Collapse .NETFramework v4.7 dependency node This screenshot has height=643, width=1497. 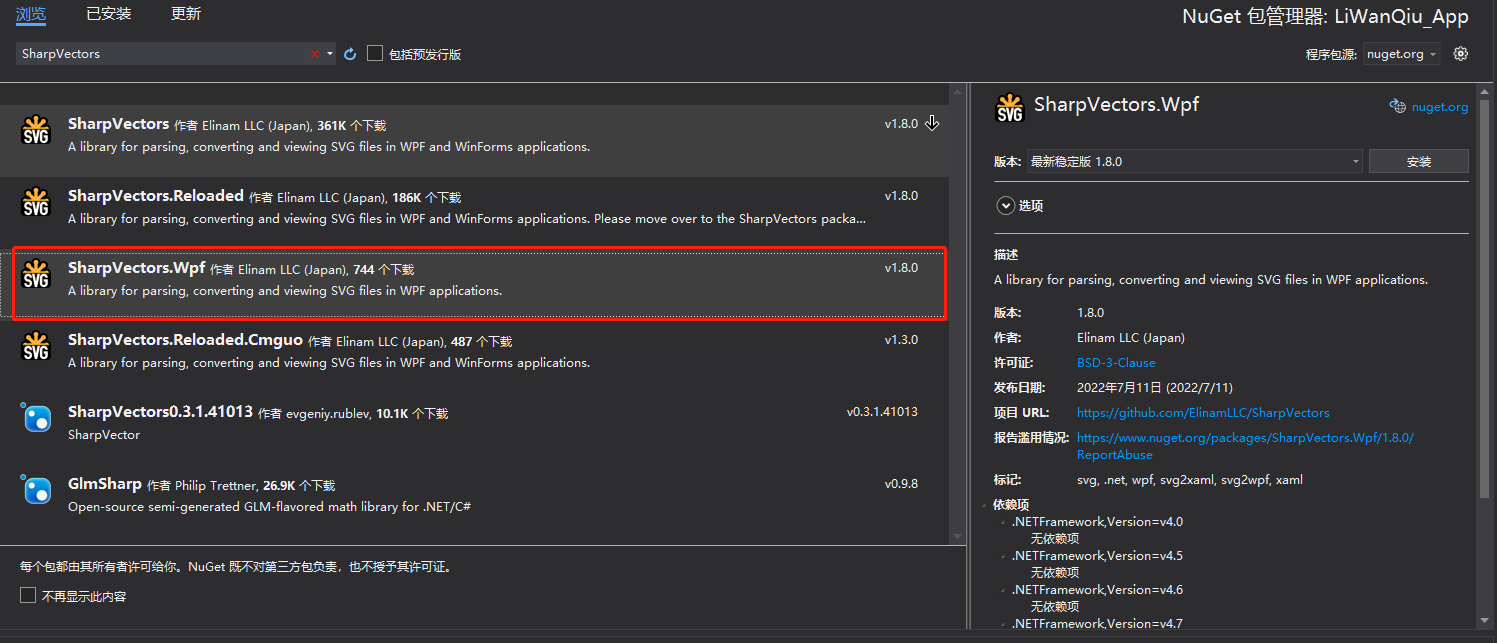pos(1003,624)
